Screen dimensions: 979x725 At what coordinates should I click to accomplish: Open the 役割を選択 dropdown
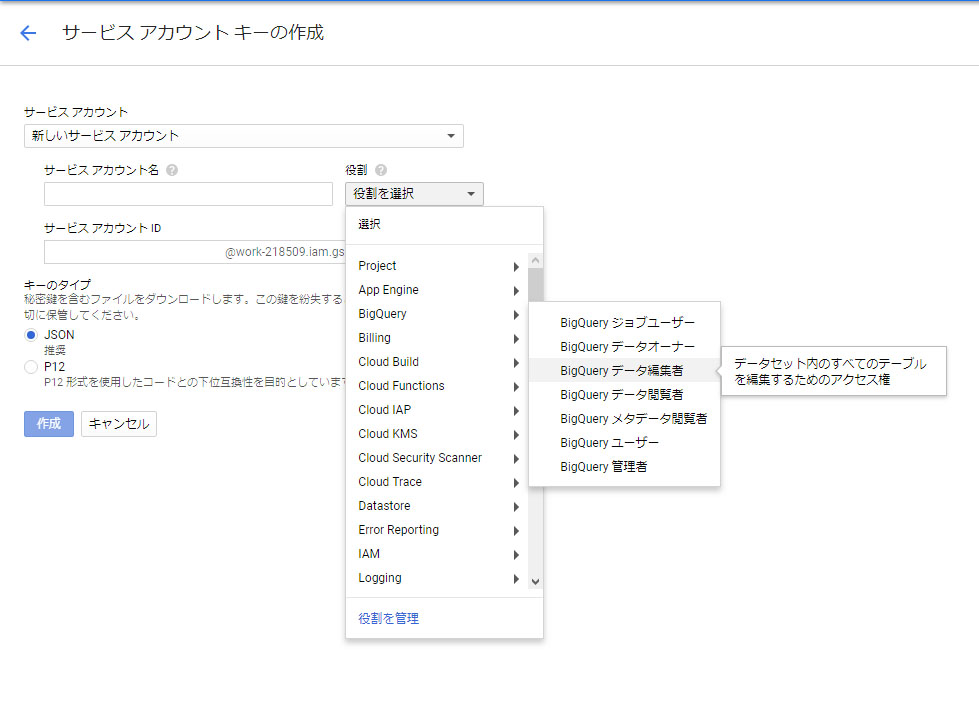coord(413,193)
